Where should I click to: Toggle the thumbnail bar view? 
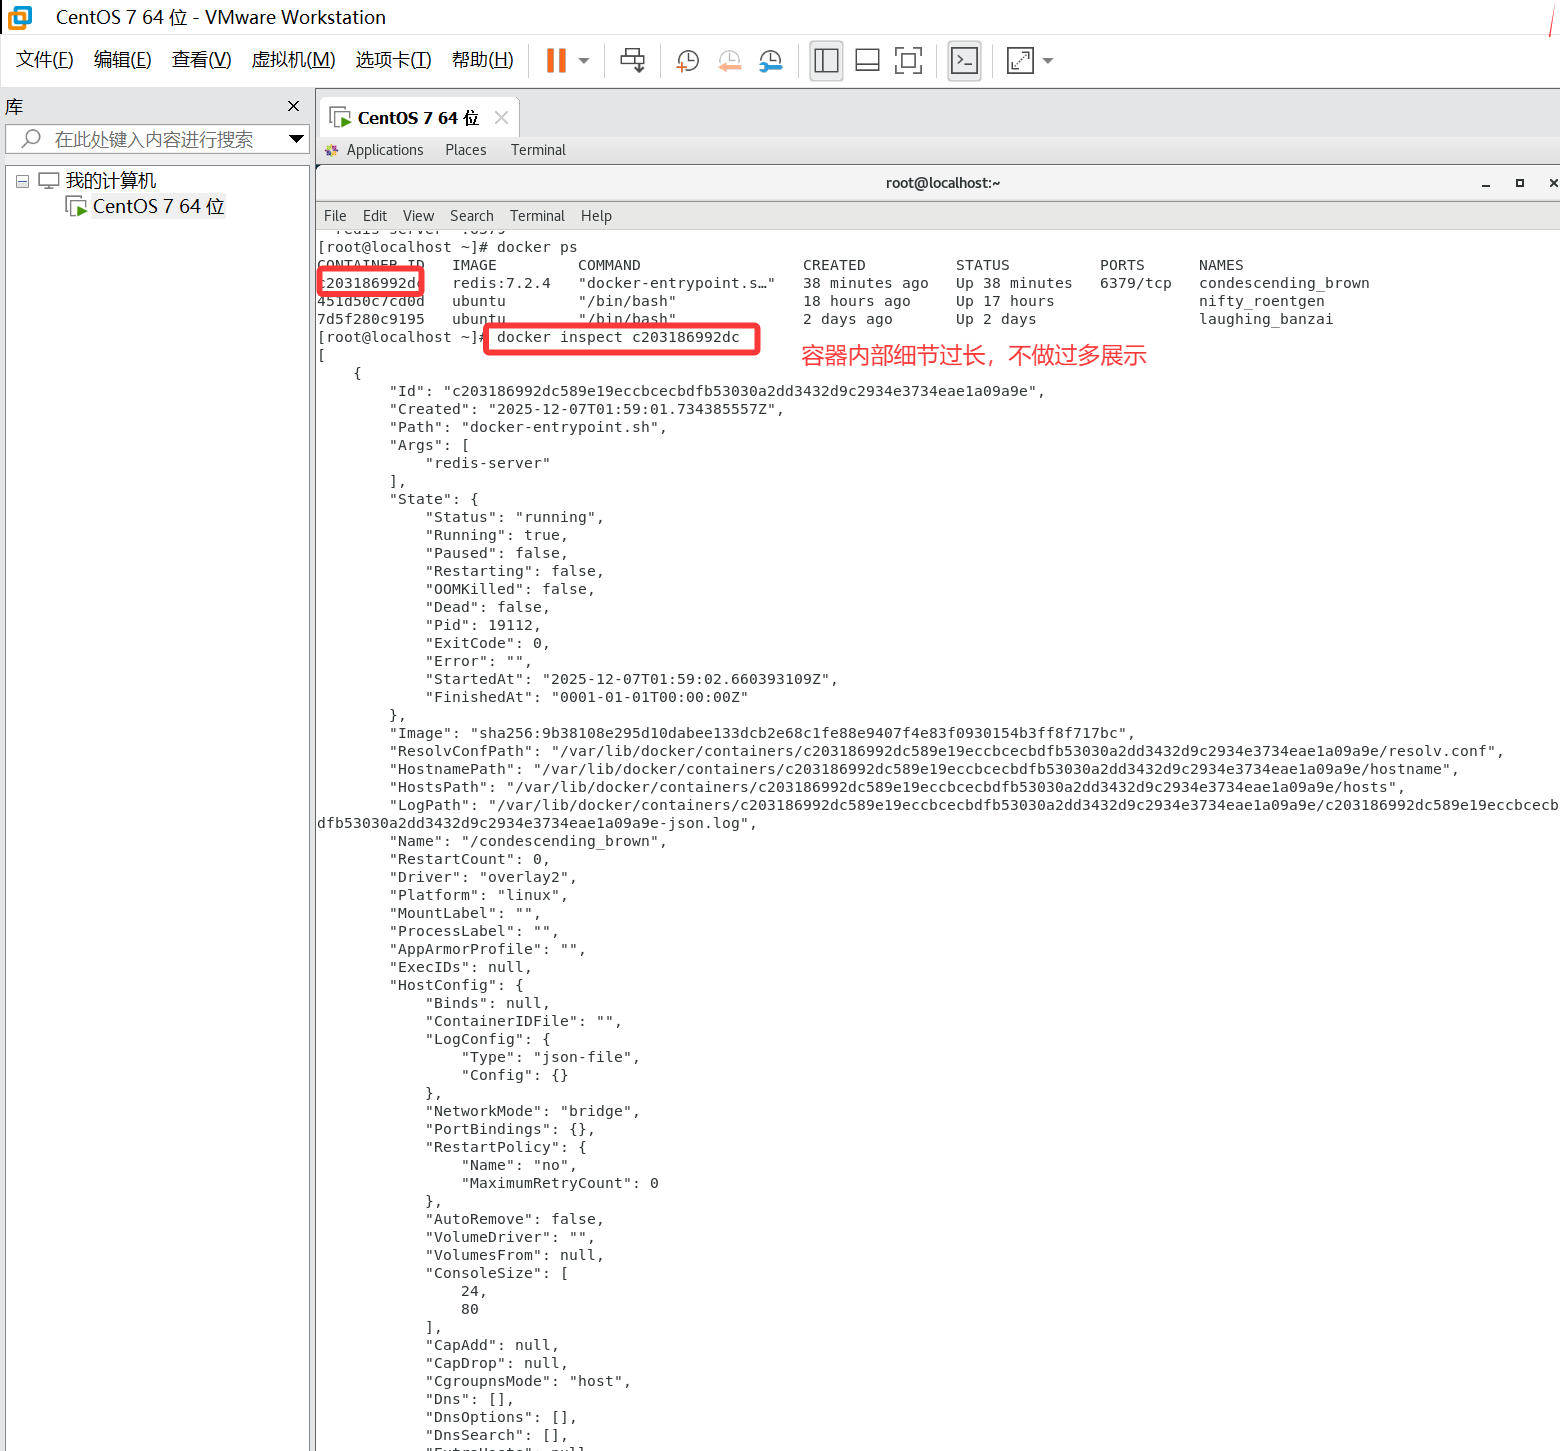[867, 61]
